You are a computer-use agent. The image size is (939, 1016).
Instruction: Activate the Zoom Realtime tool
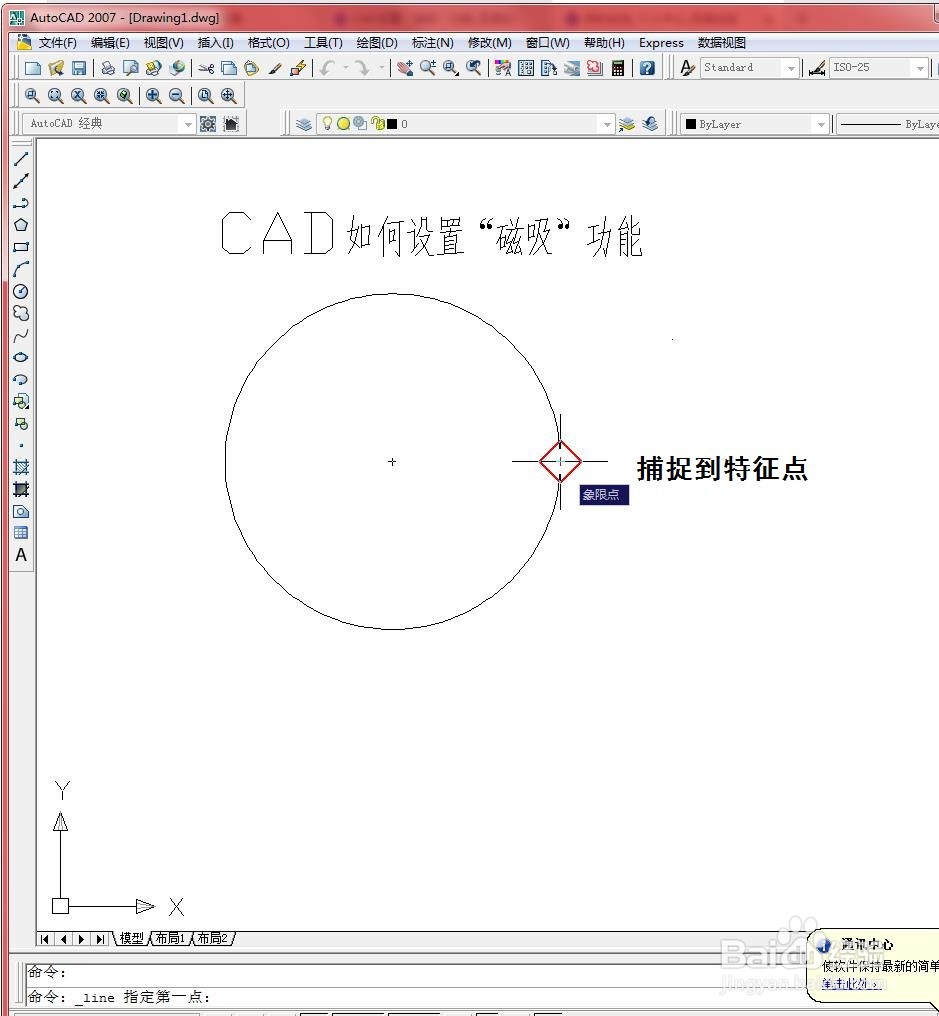coord(425,67)
